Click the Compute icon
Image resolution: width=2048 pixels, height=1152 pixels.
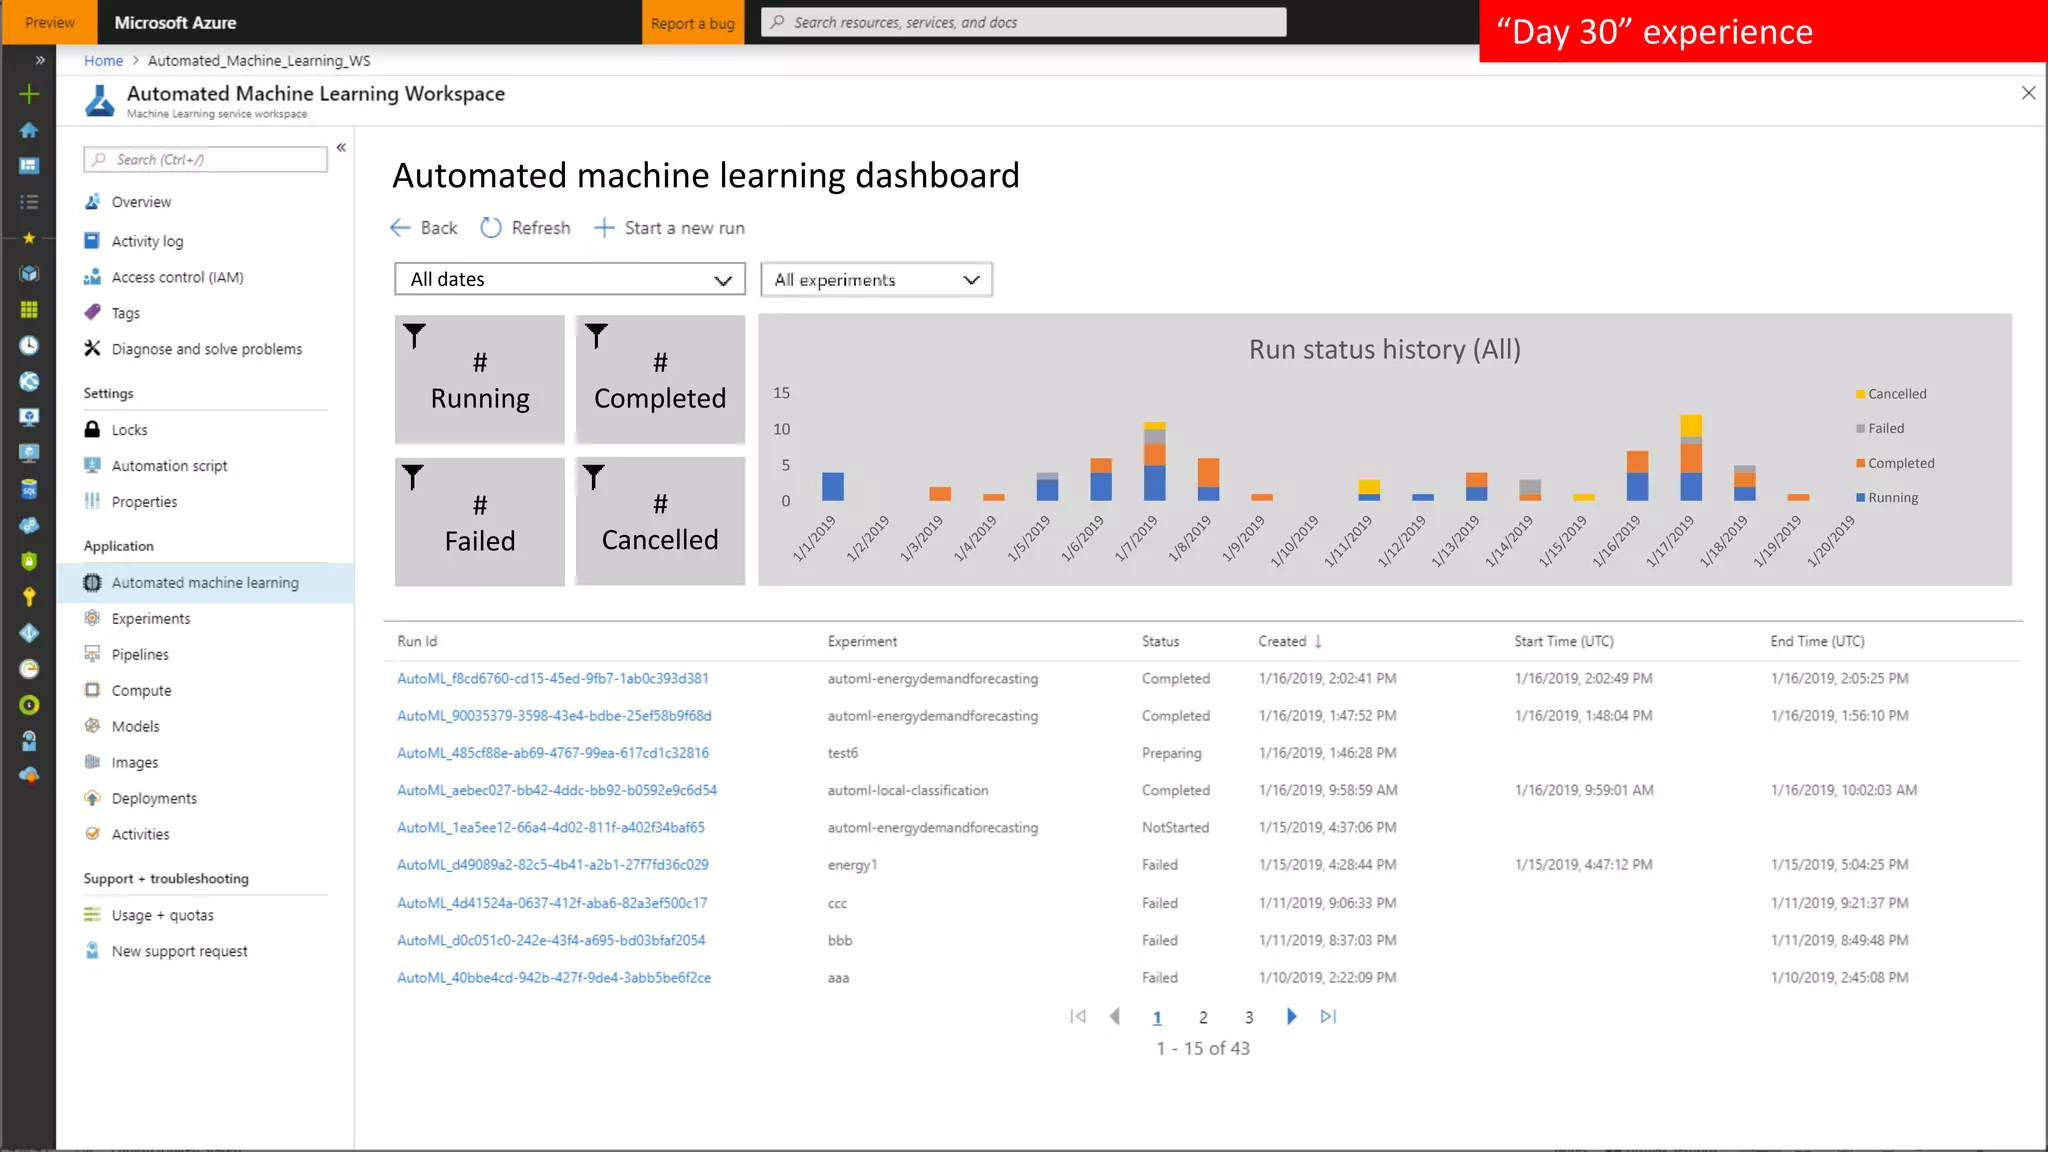tap(92, 691)
